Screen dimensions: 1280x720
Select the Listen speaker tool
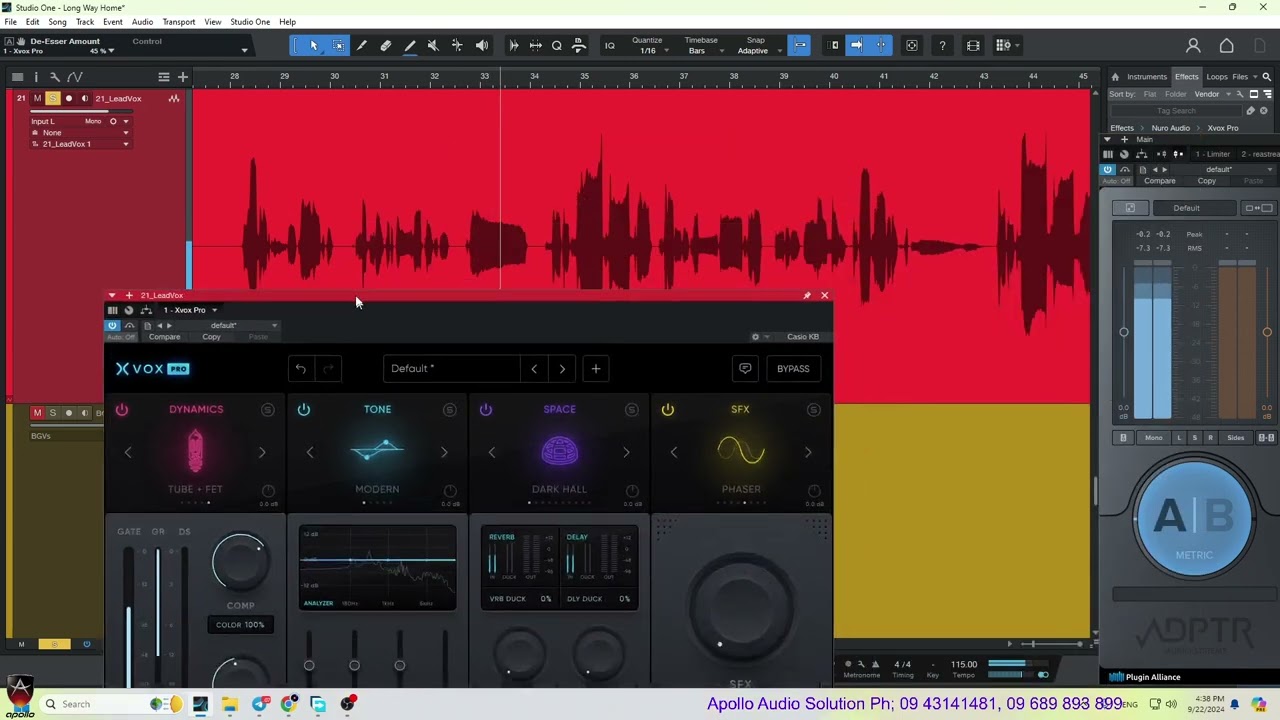(x=482, y=45)
